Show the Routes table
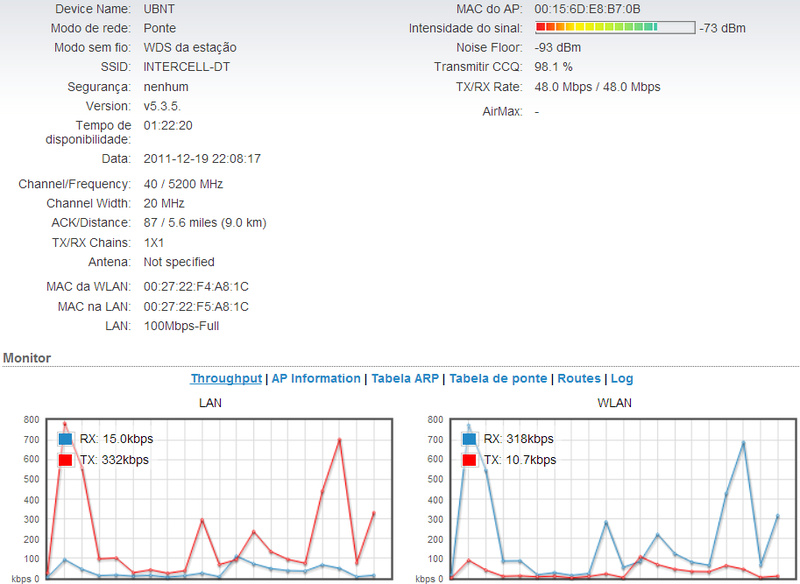The image size is (800, 584). [x=579, y=378]
